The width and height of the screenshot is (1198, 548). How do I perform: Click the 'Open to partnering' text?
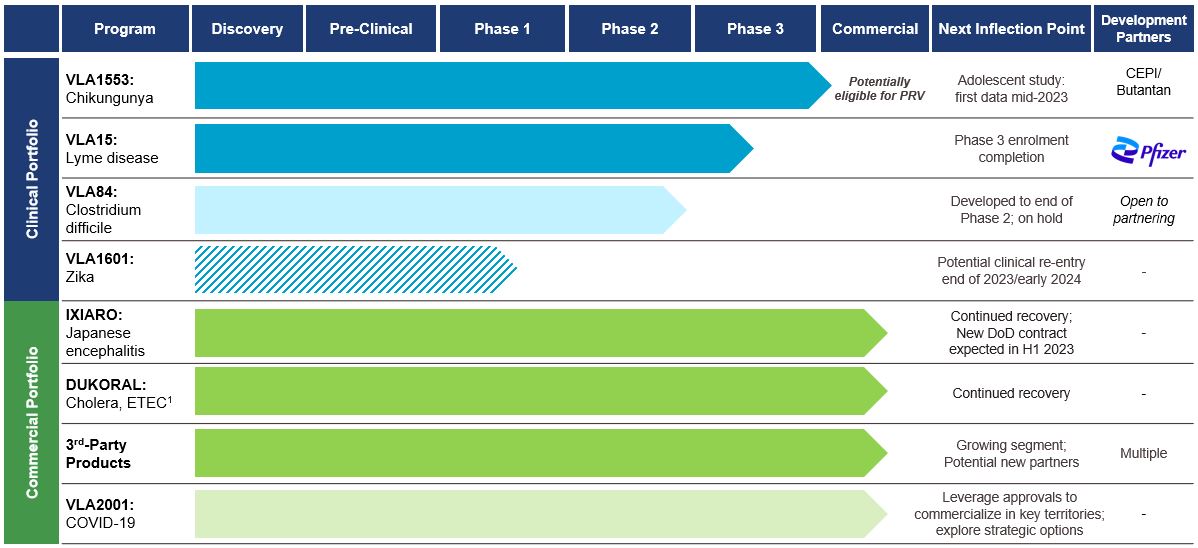(x=1143, y=209)
